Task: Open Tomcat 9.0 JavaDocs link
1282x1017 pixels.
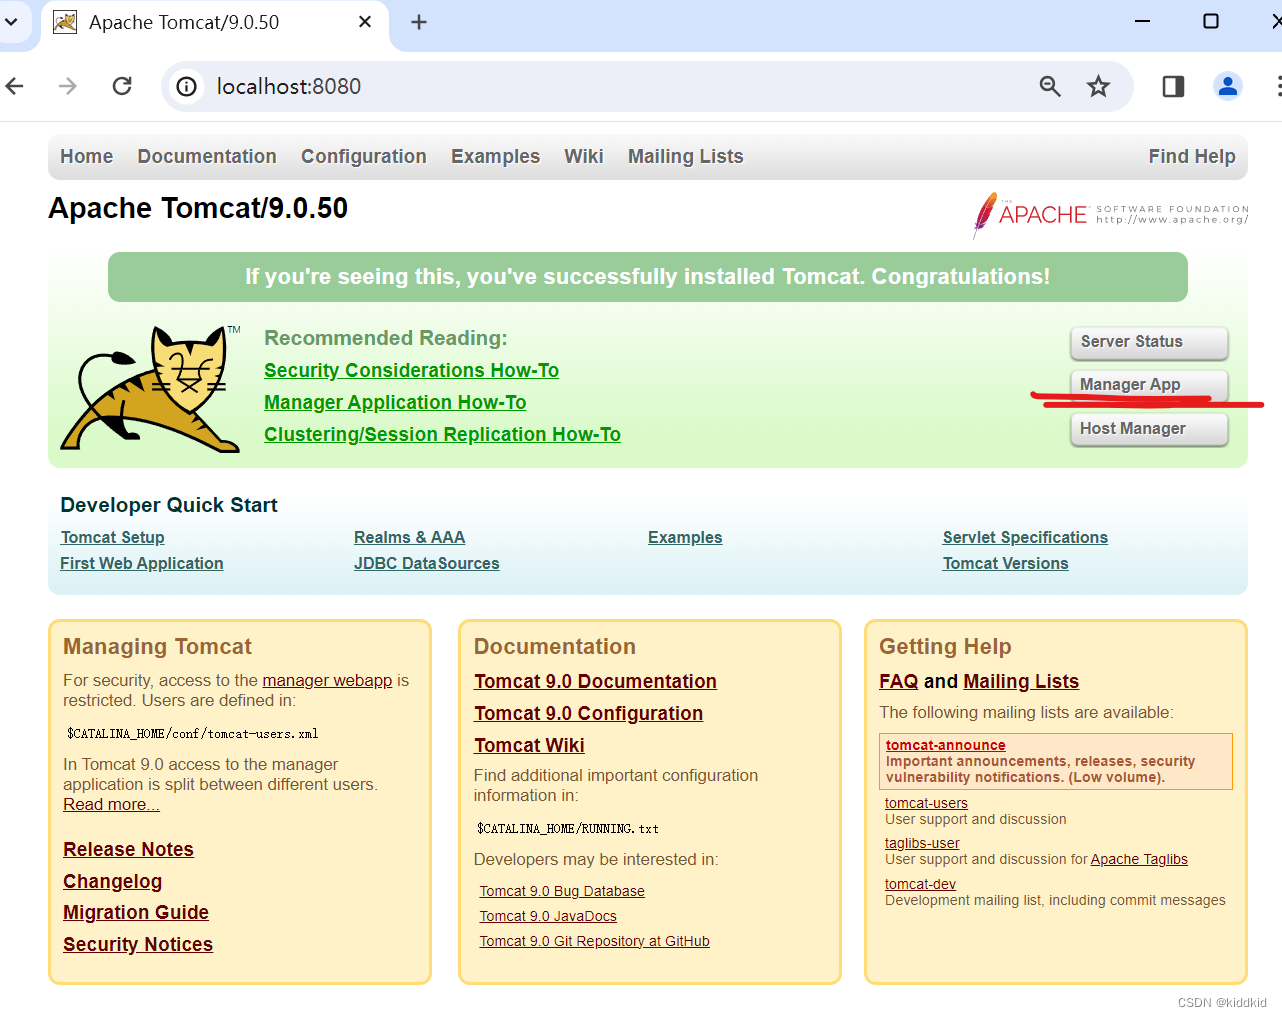Action: tap(548, 916)
